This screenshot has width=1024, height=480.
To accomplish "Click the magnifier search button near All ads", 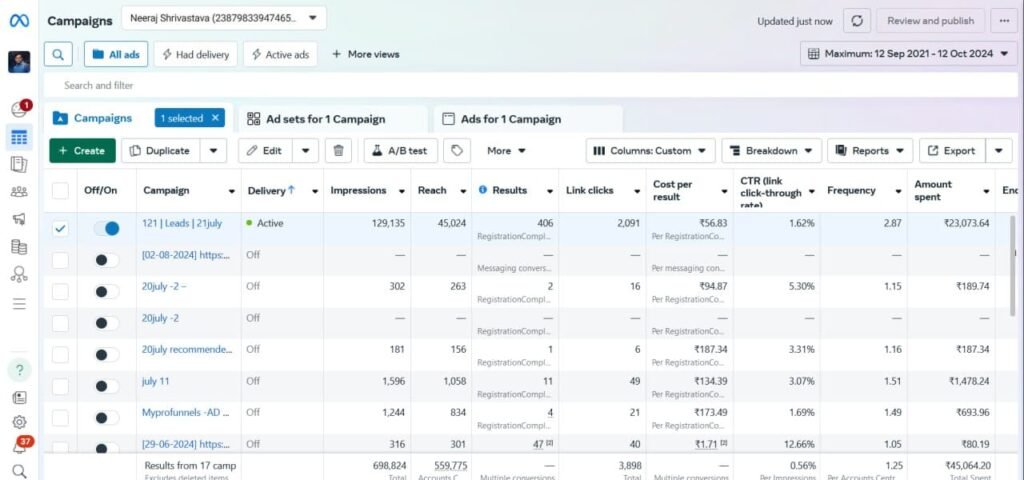I will point(60,54).
